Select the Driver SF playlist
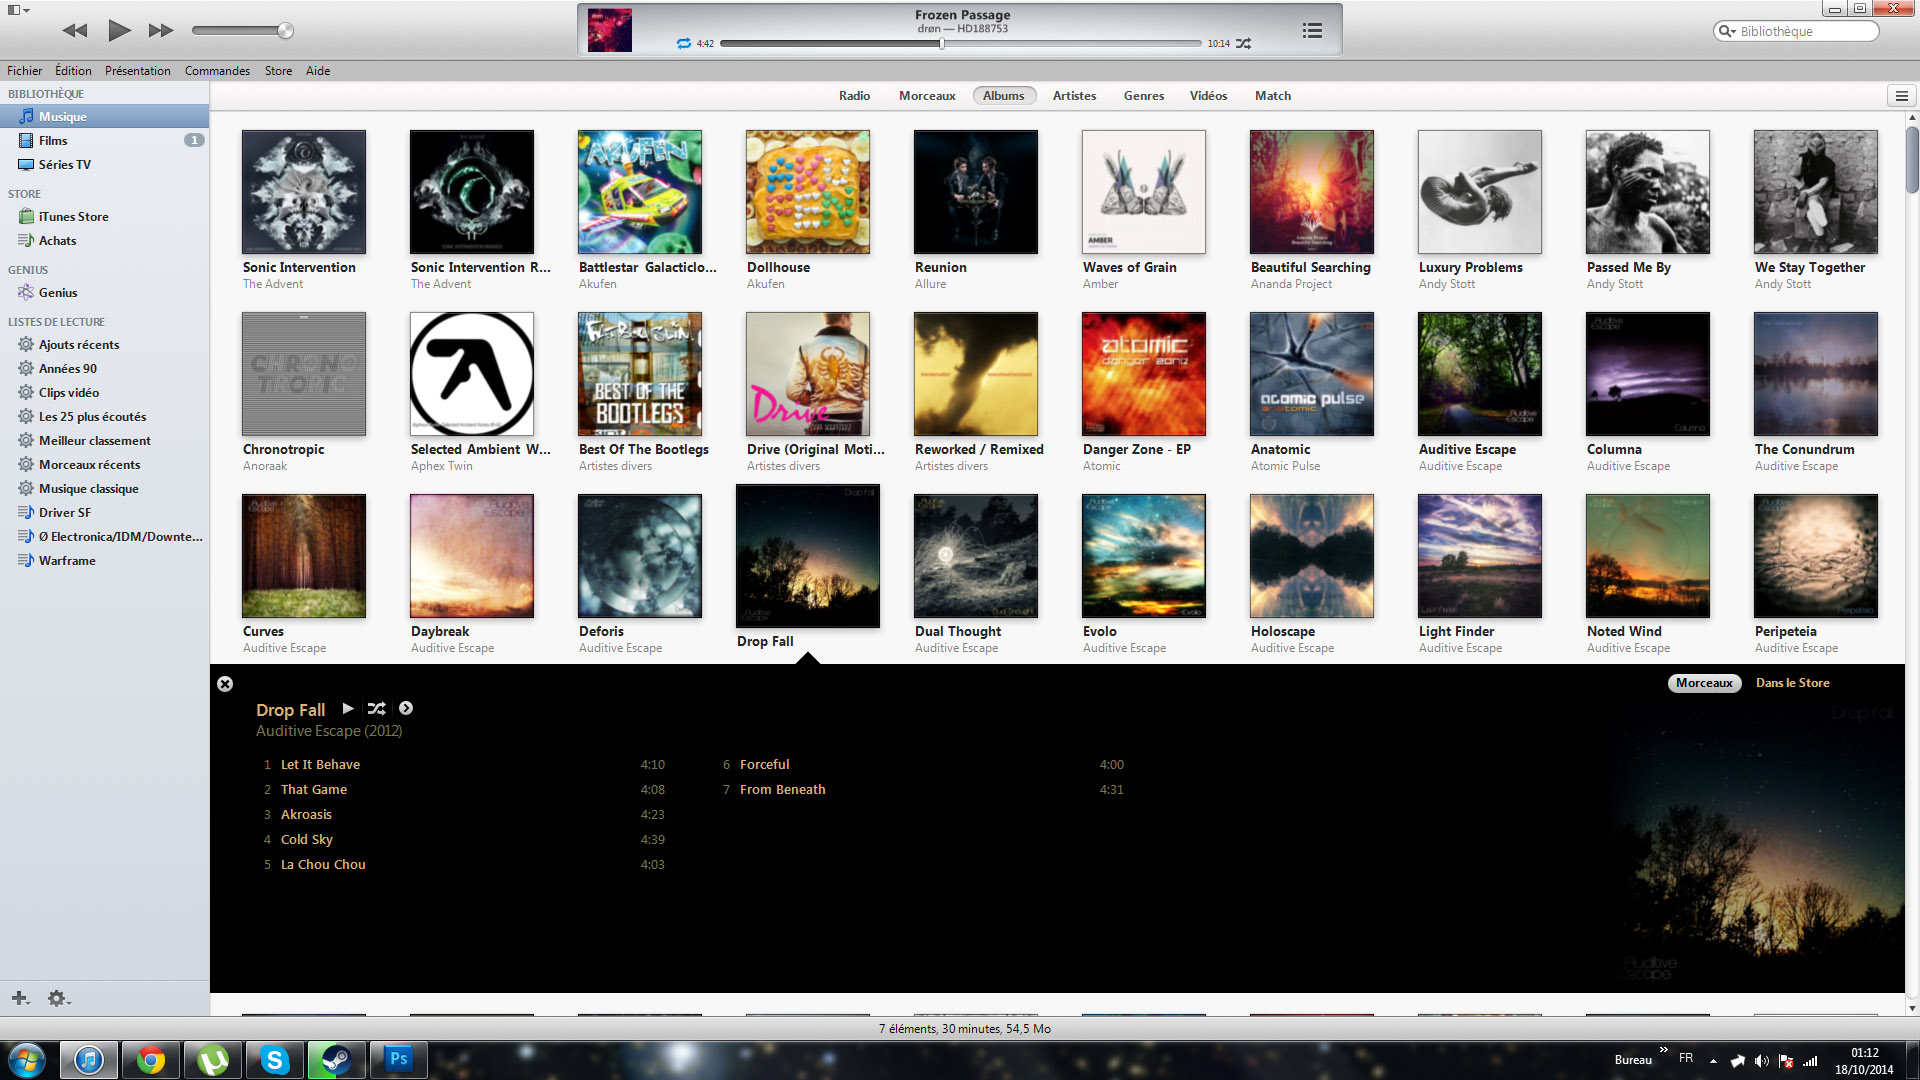This screenshot has height=1080, width=1920. pos(104,513)
